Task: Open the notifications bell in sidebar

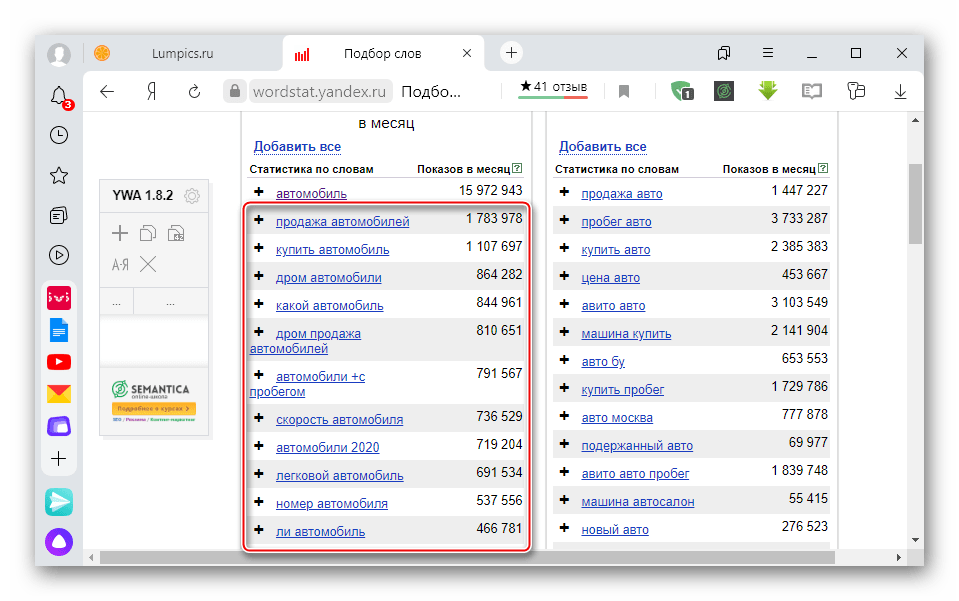Action: tap(59, 96)
